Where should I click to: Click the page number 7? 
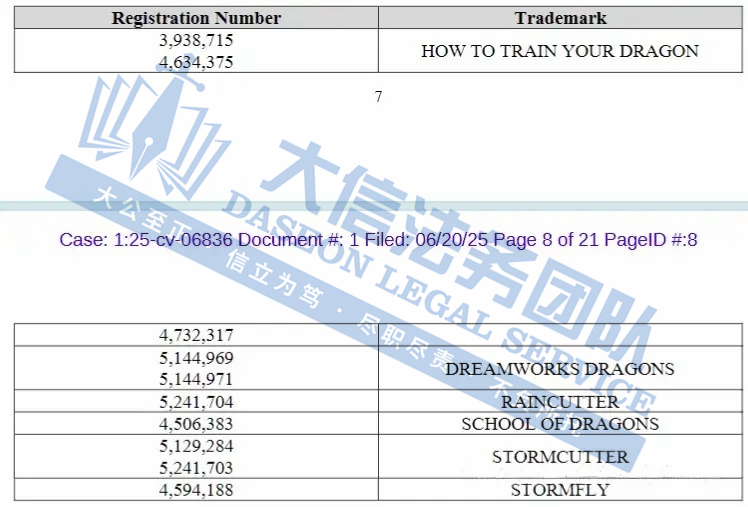coord(378,97)
